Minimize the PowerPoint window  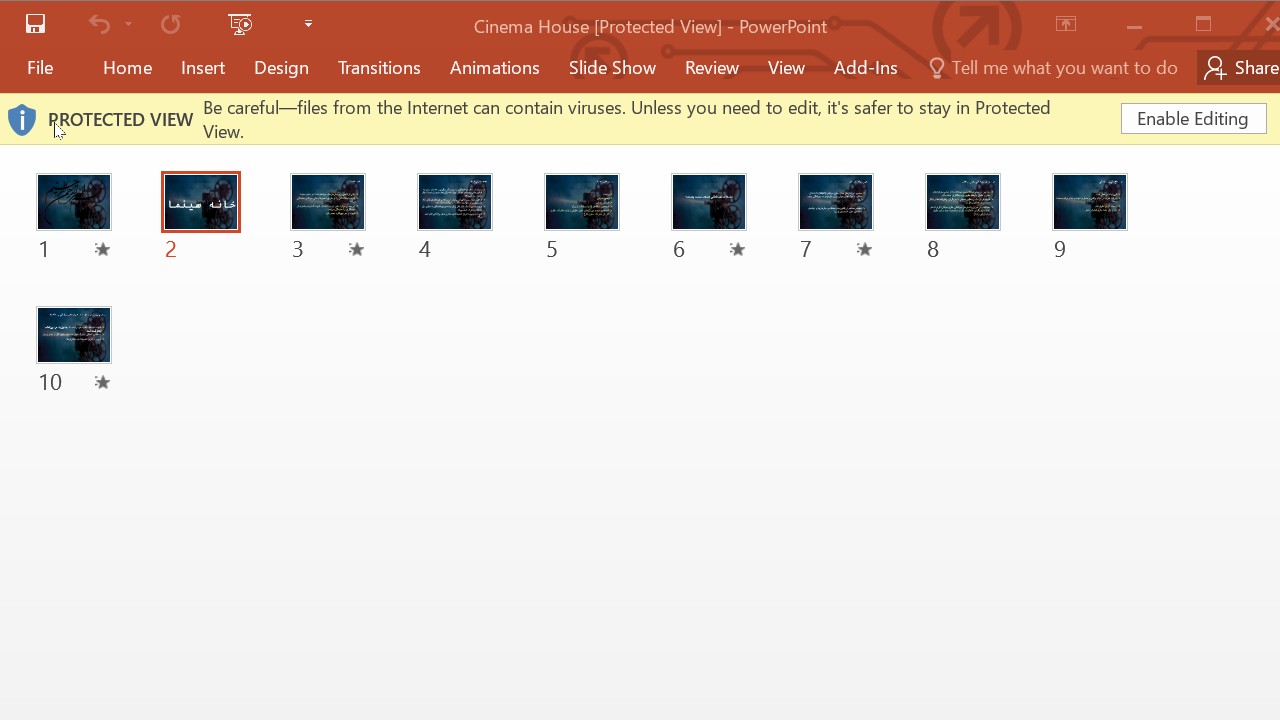point(1134,25)
